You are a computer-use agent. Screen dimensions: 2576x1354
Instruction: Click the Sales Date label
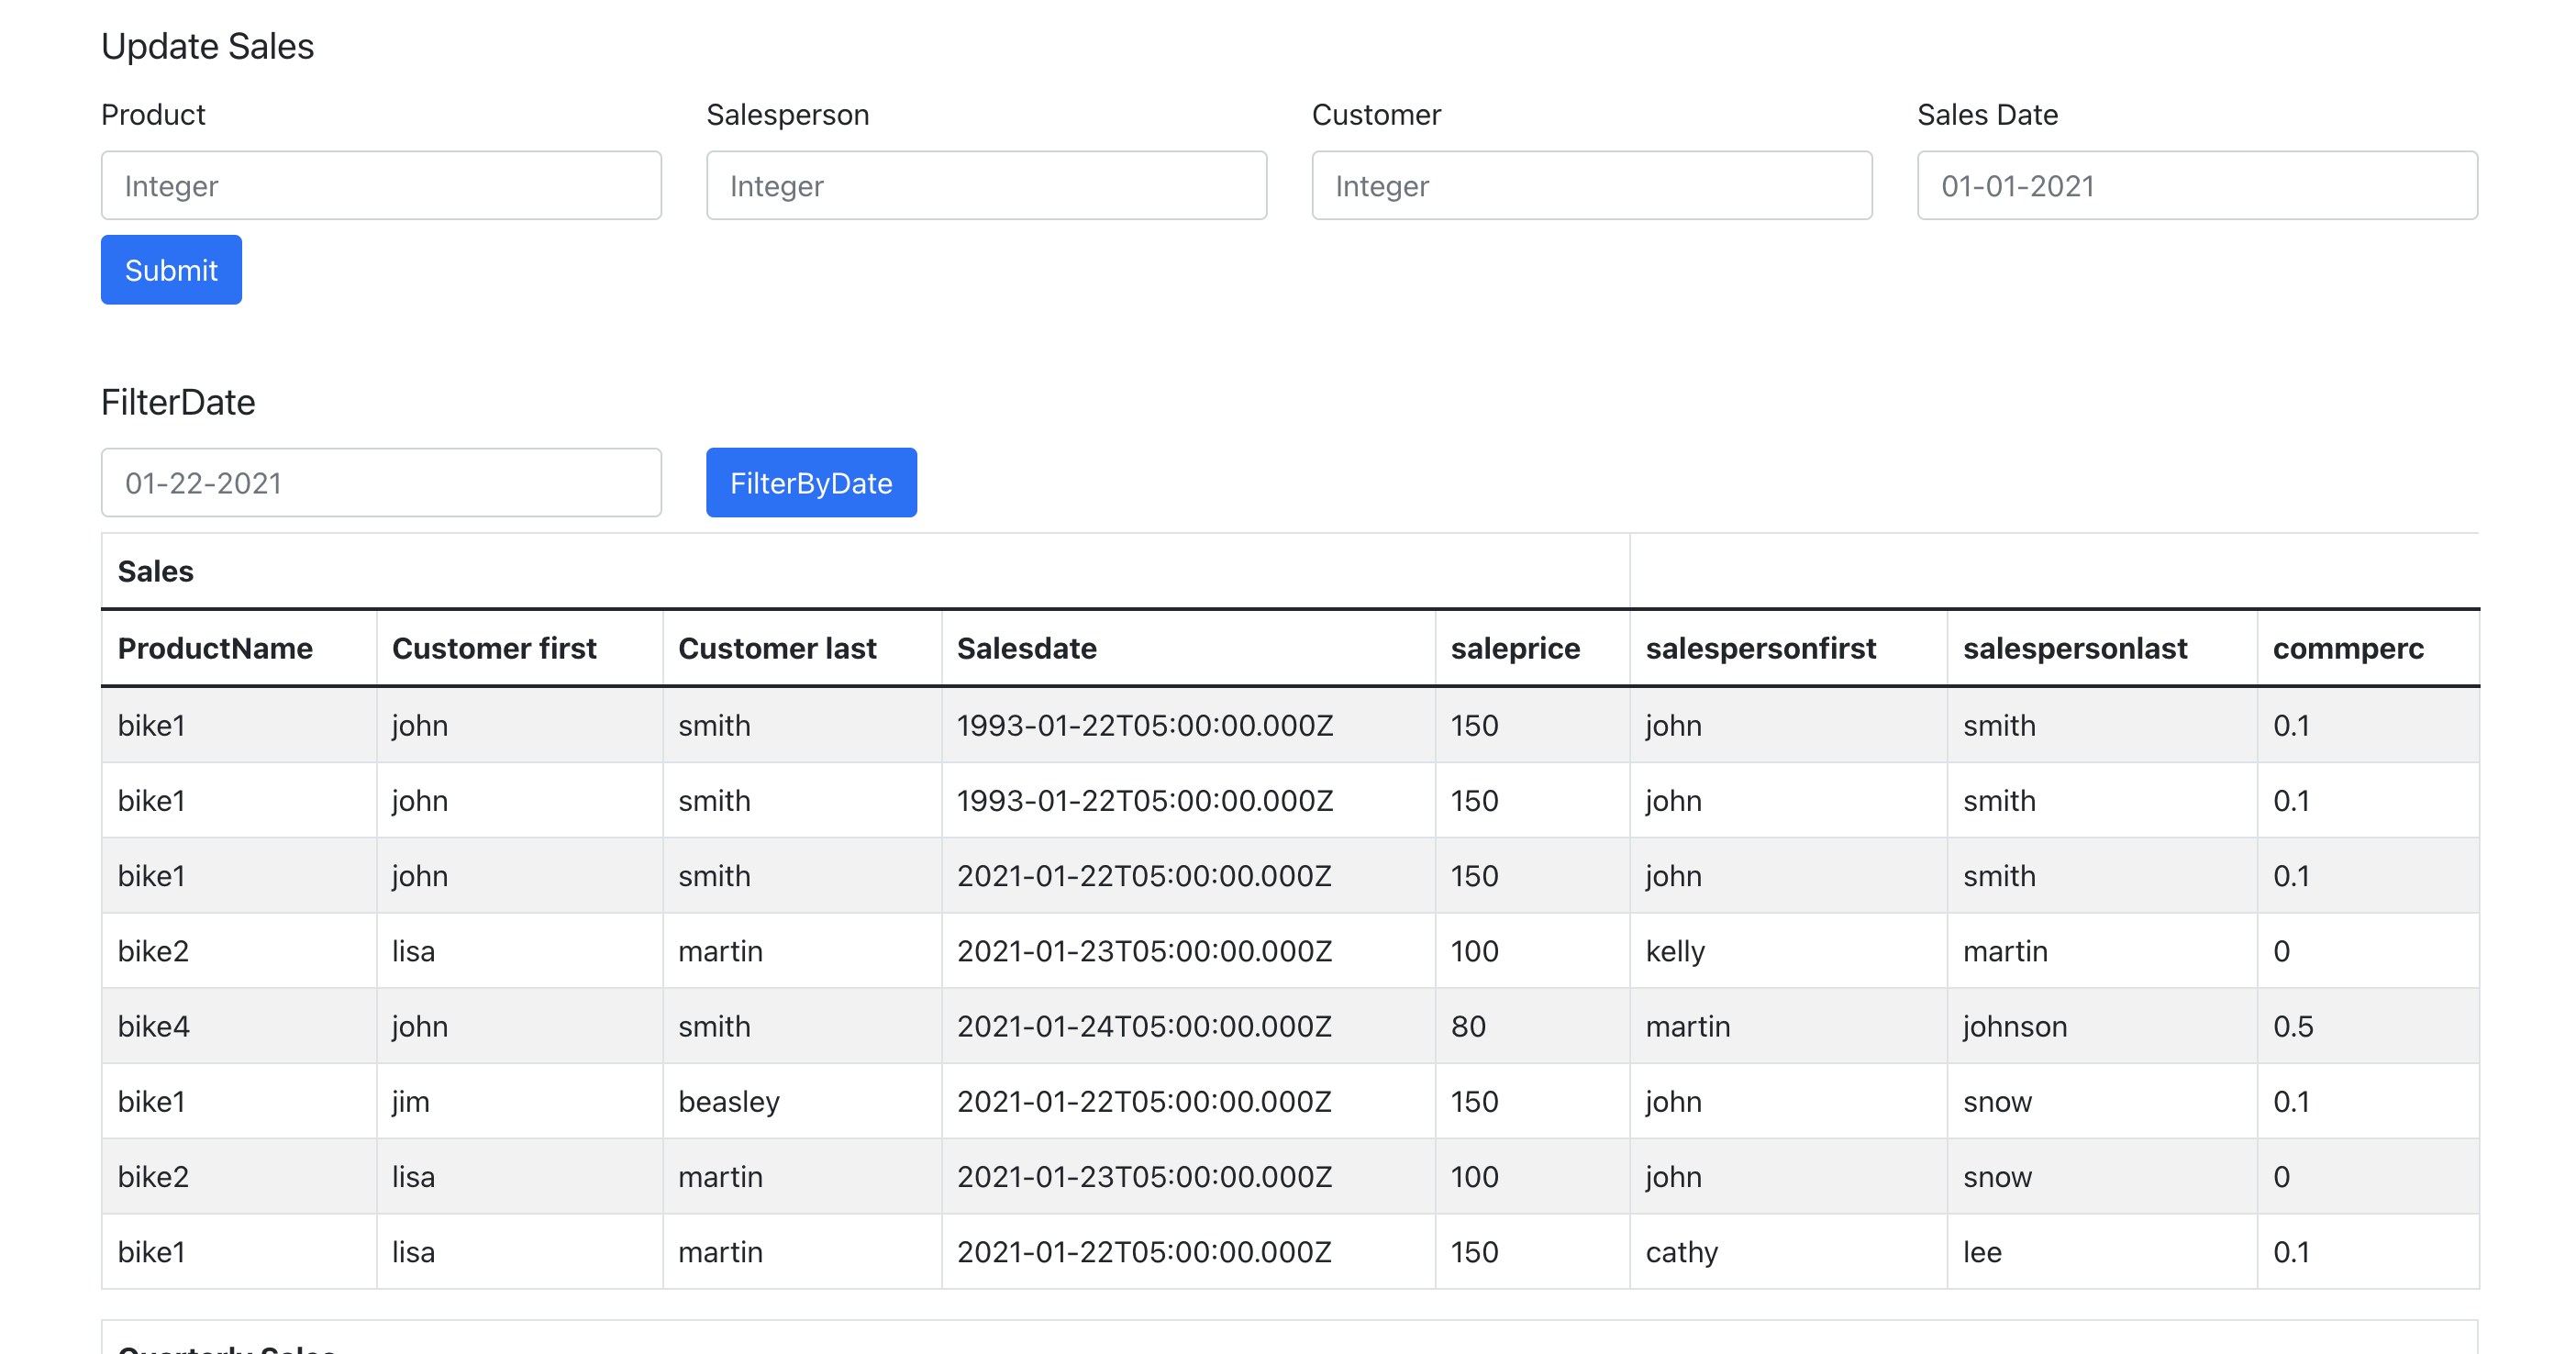(x=1987, y=115)
